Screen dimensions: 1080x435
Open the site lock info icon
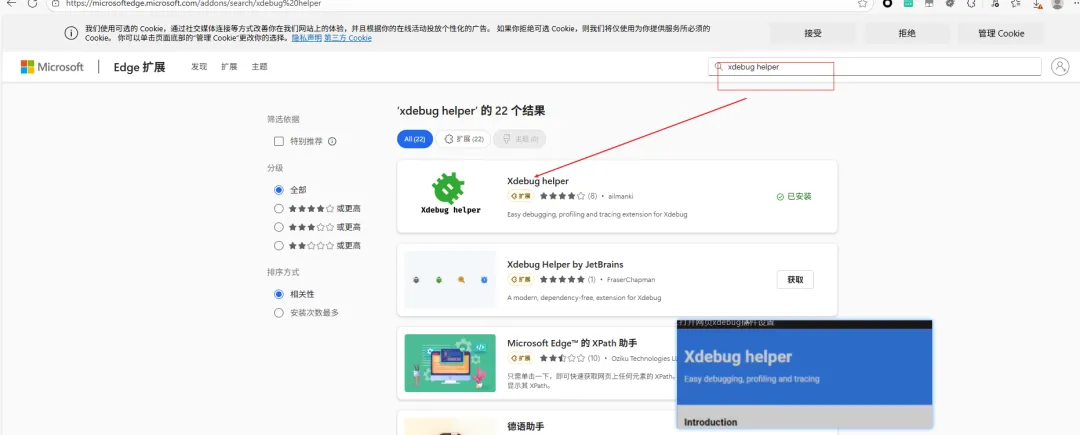[56, 3]
